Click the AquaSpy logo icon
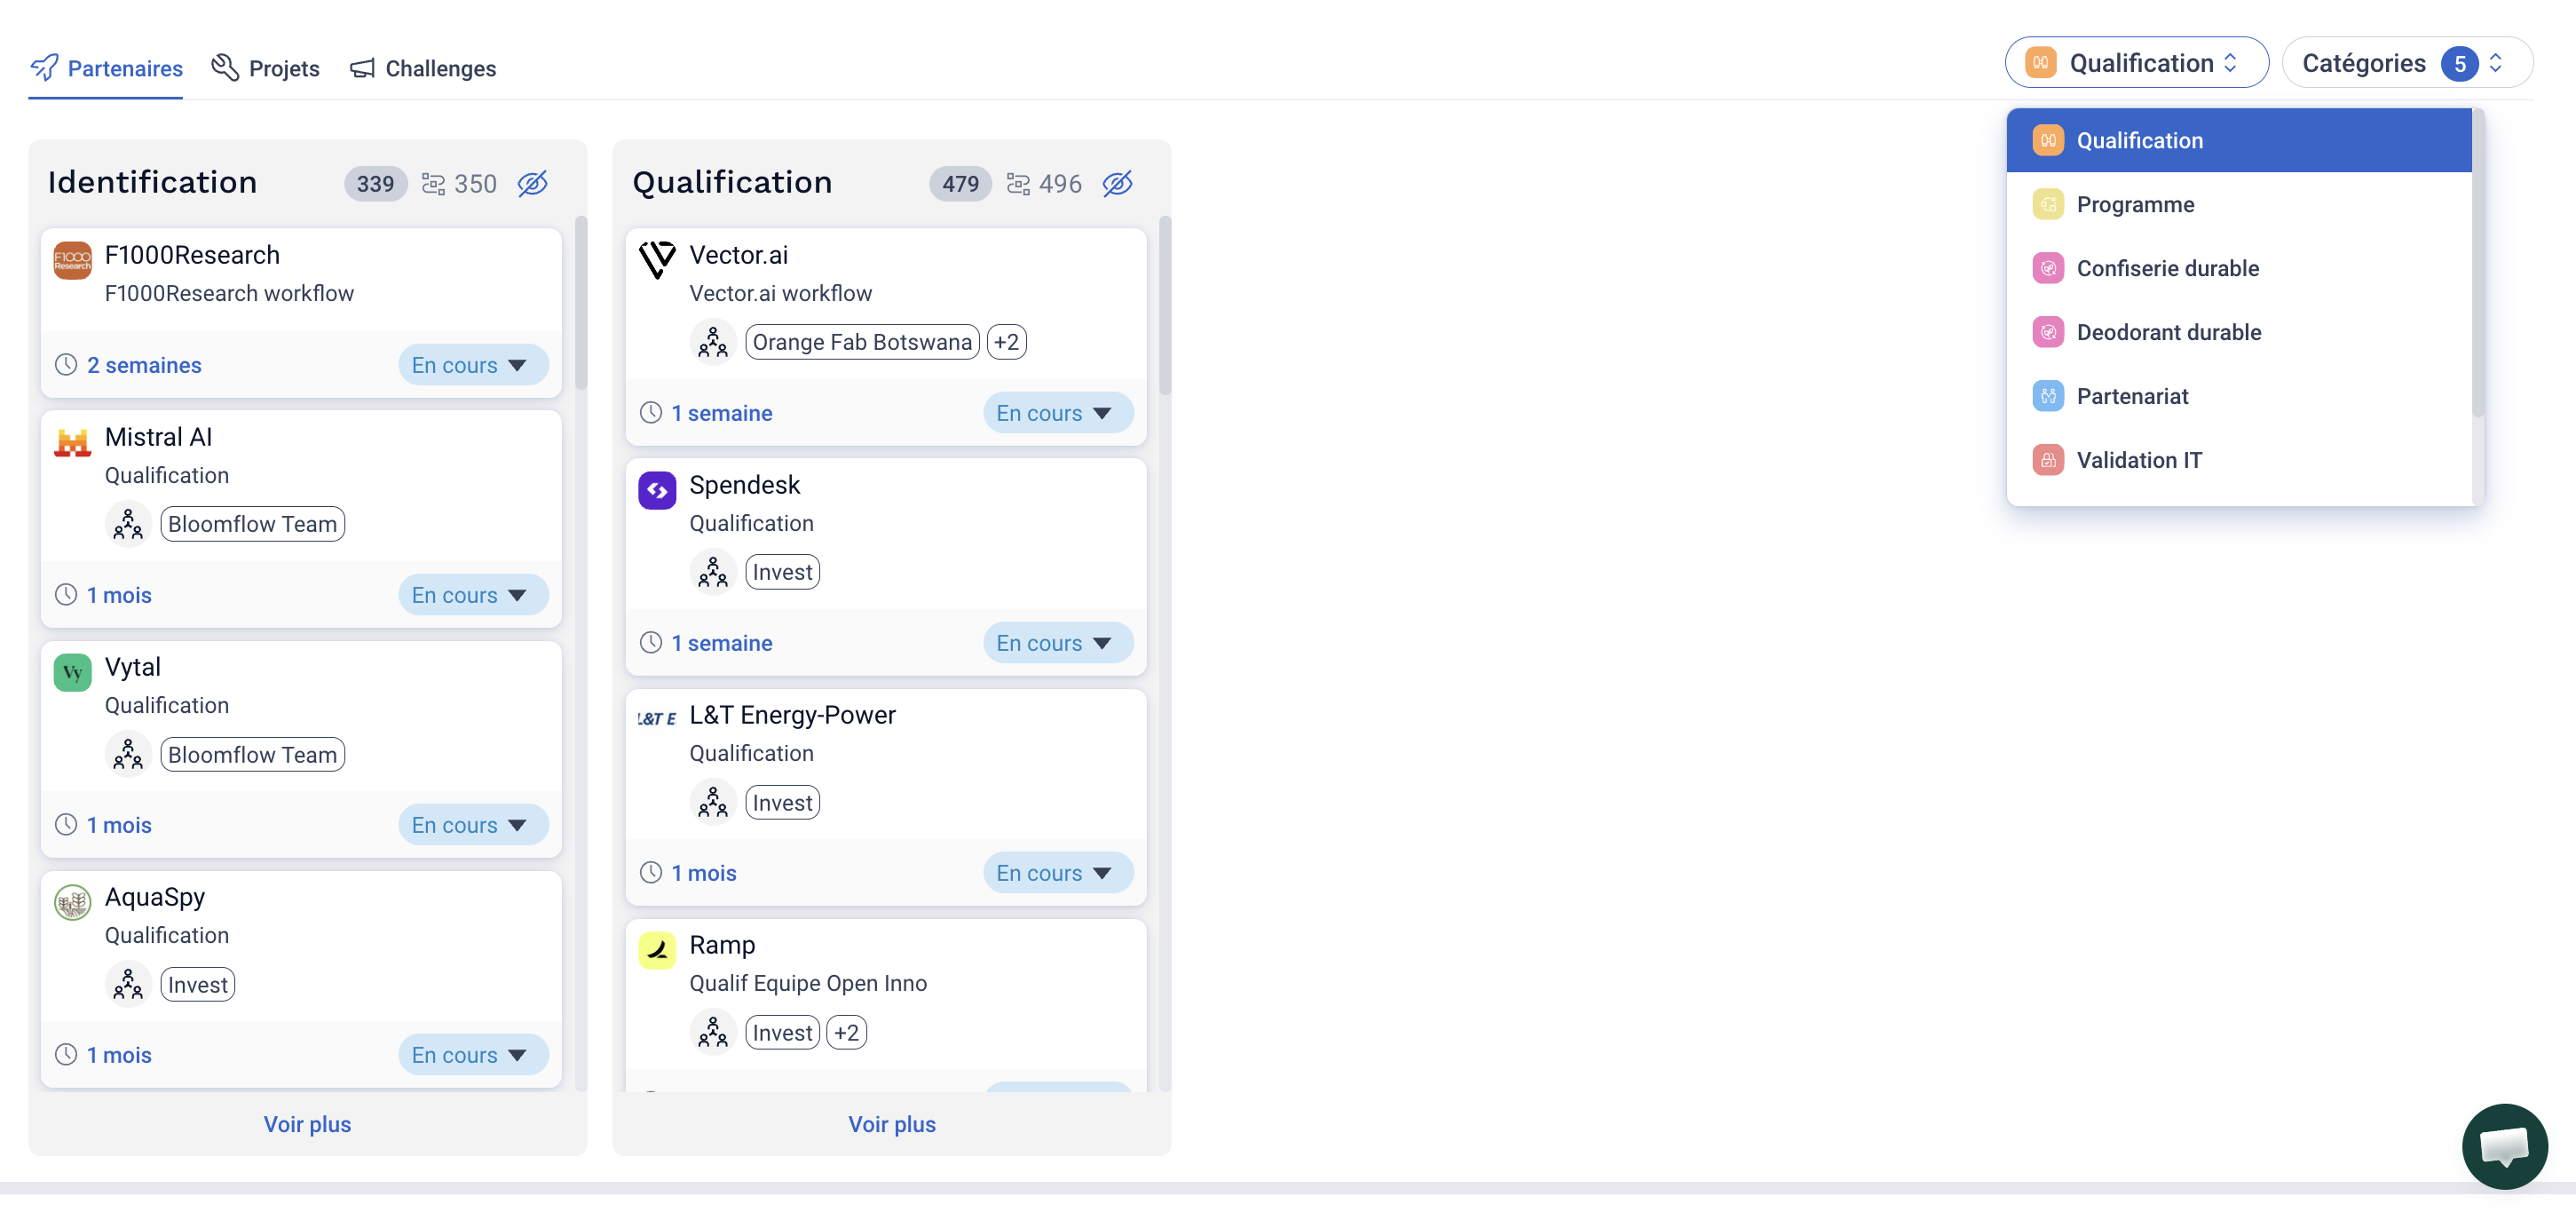The height and width of the screenshot is (1220, 2576). tap(72, 903)
